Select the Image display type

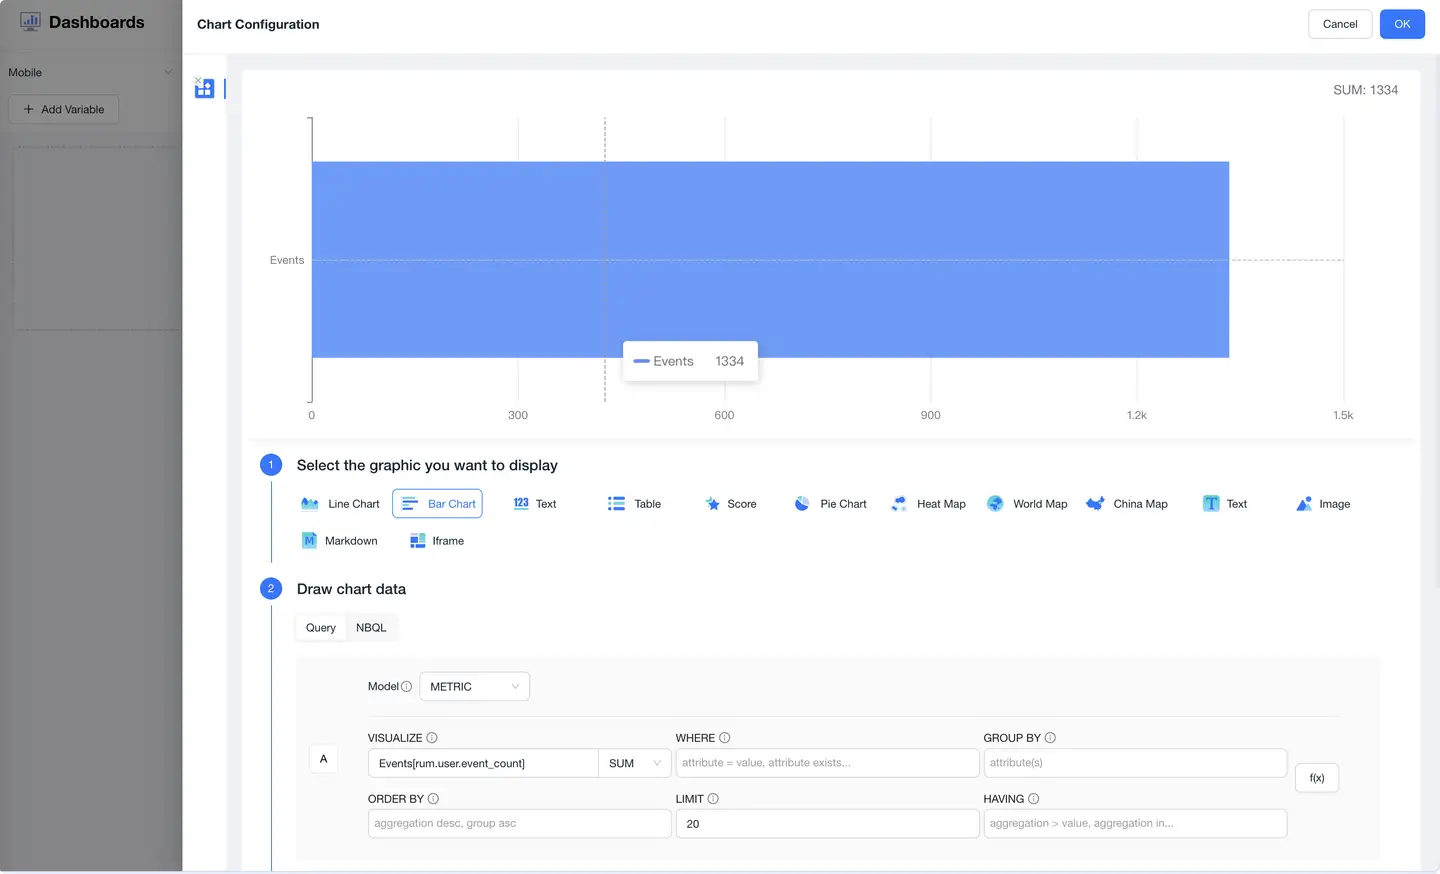[1322, 504]
